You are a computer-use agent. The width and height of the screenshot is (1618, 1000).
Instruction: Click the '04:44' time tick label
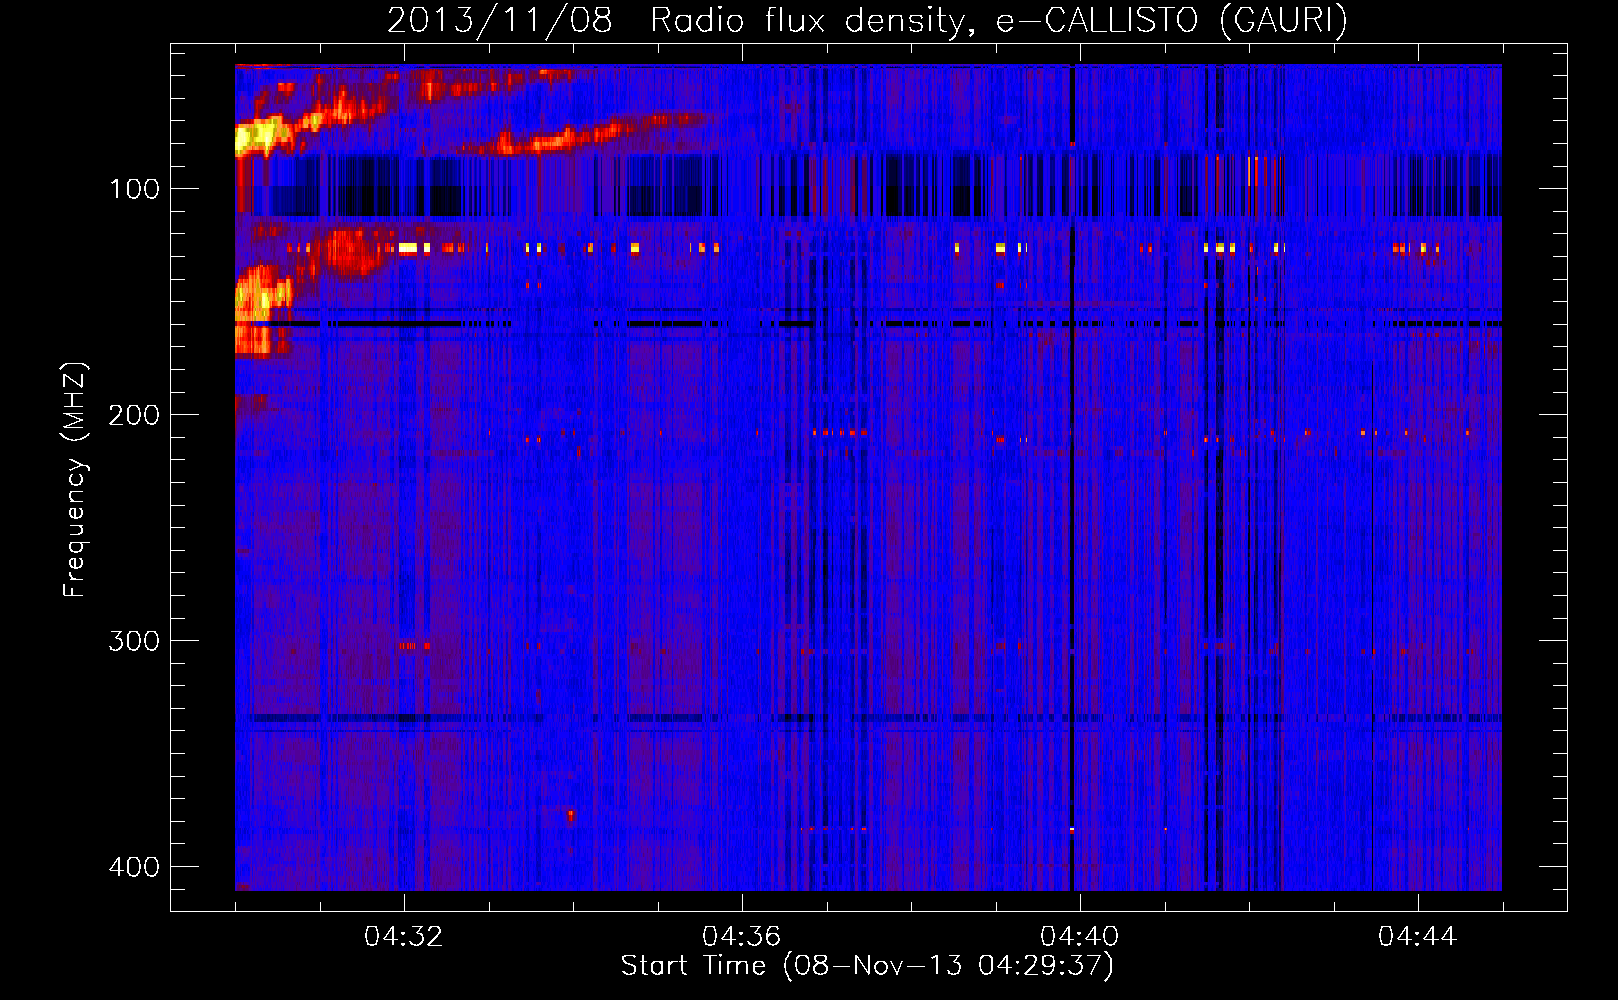(x=1417, y=936)
